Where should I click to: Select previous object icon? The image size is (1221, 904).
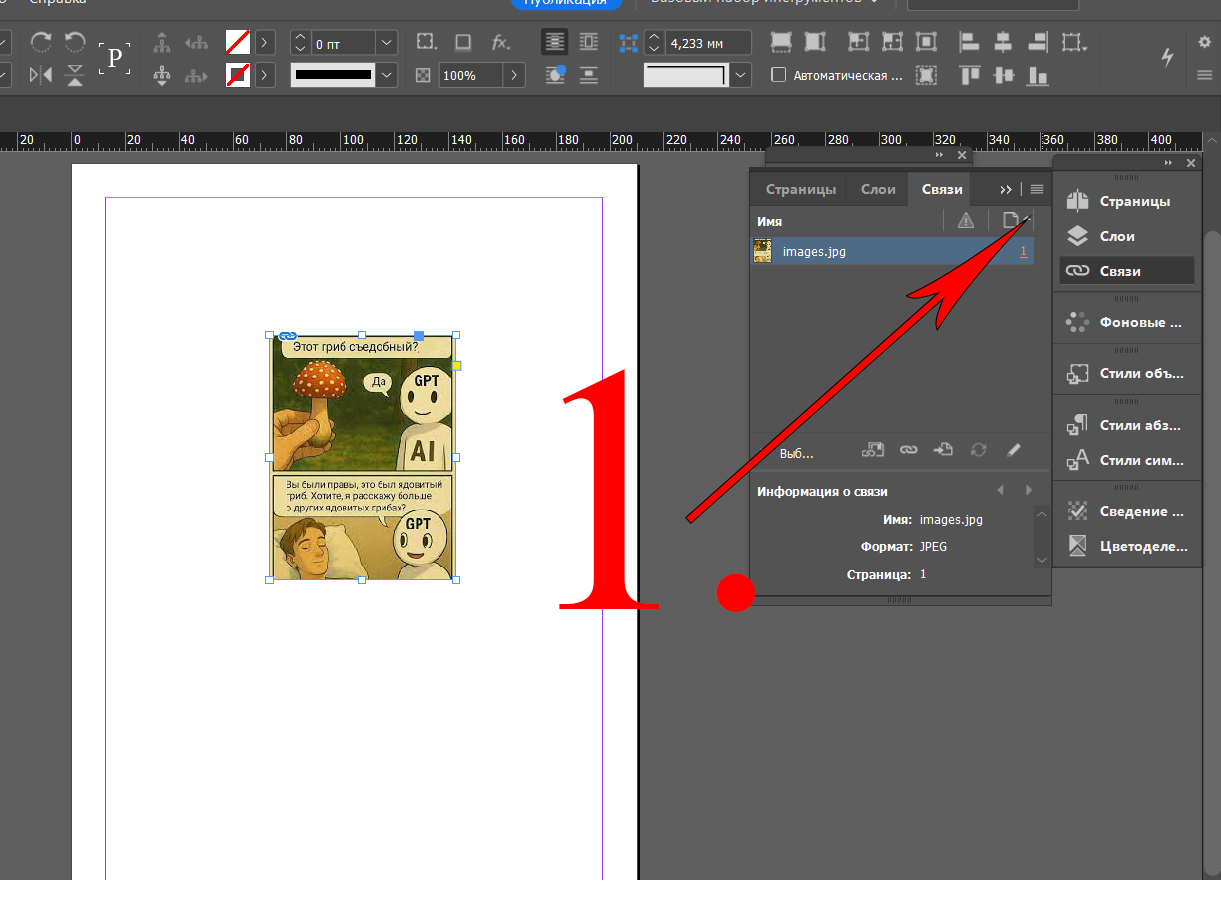(196, 42)
